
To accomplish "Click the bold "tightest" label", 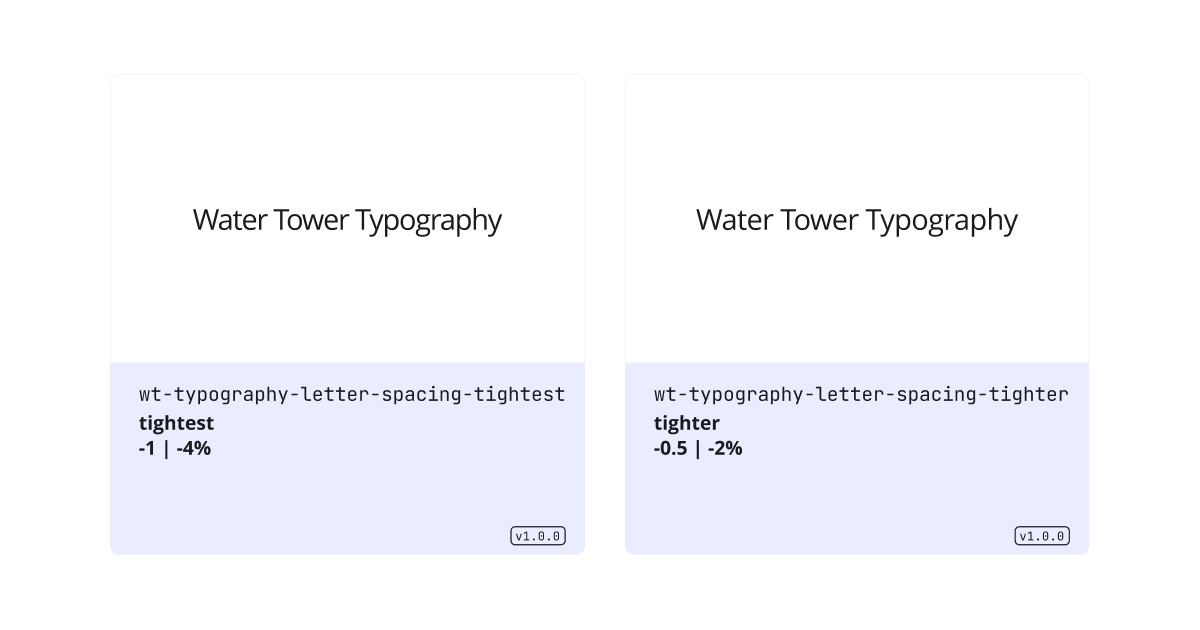I will click(176, 423).
